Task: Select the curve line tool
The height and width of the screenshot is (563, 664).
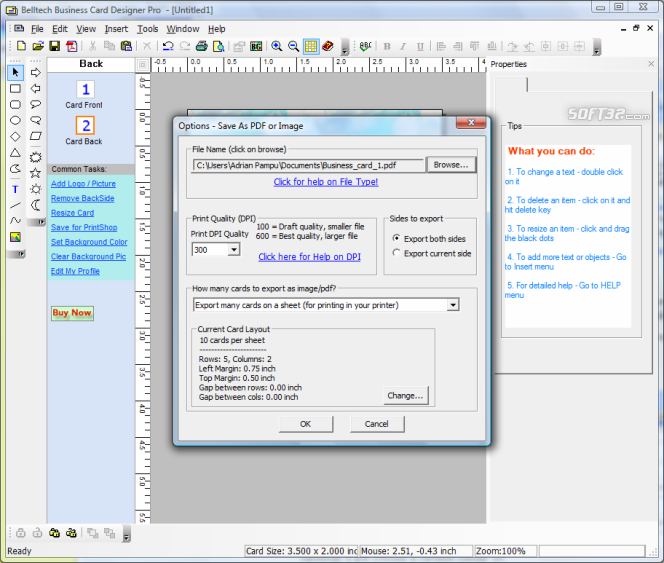Action: (x=15, y=221)
